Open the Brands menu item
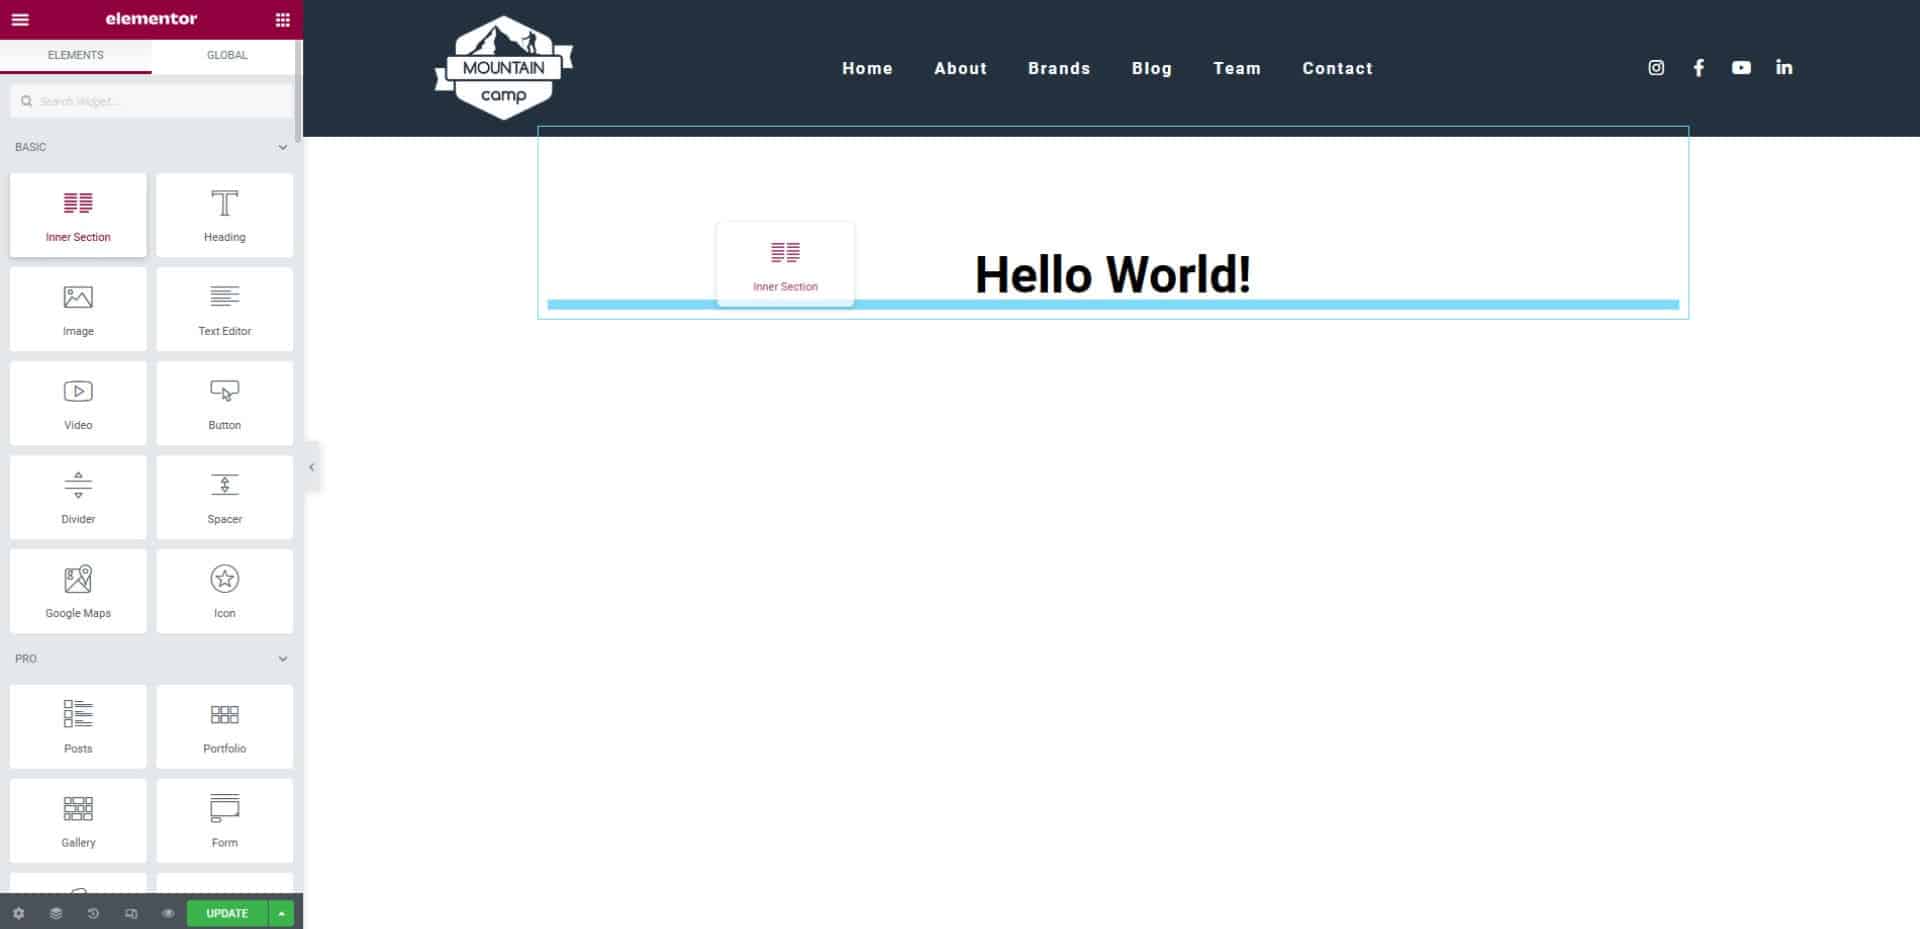Image resolution: width=1920 pixels, height=929 pixels. [x=1058, y=68]
